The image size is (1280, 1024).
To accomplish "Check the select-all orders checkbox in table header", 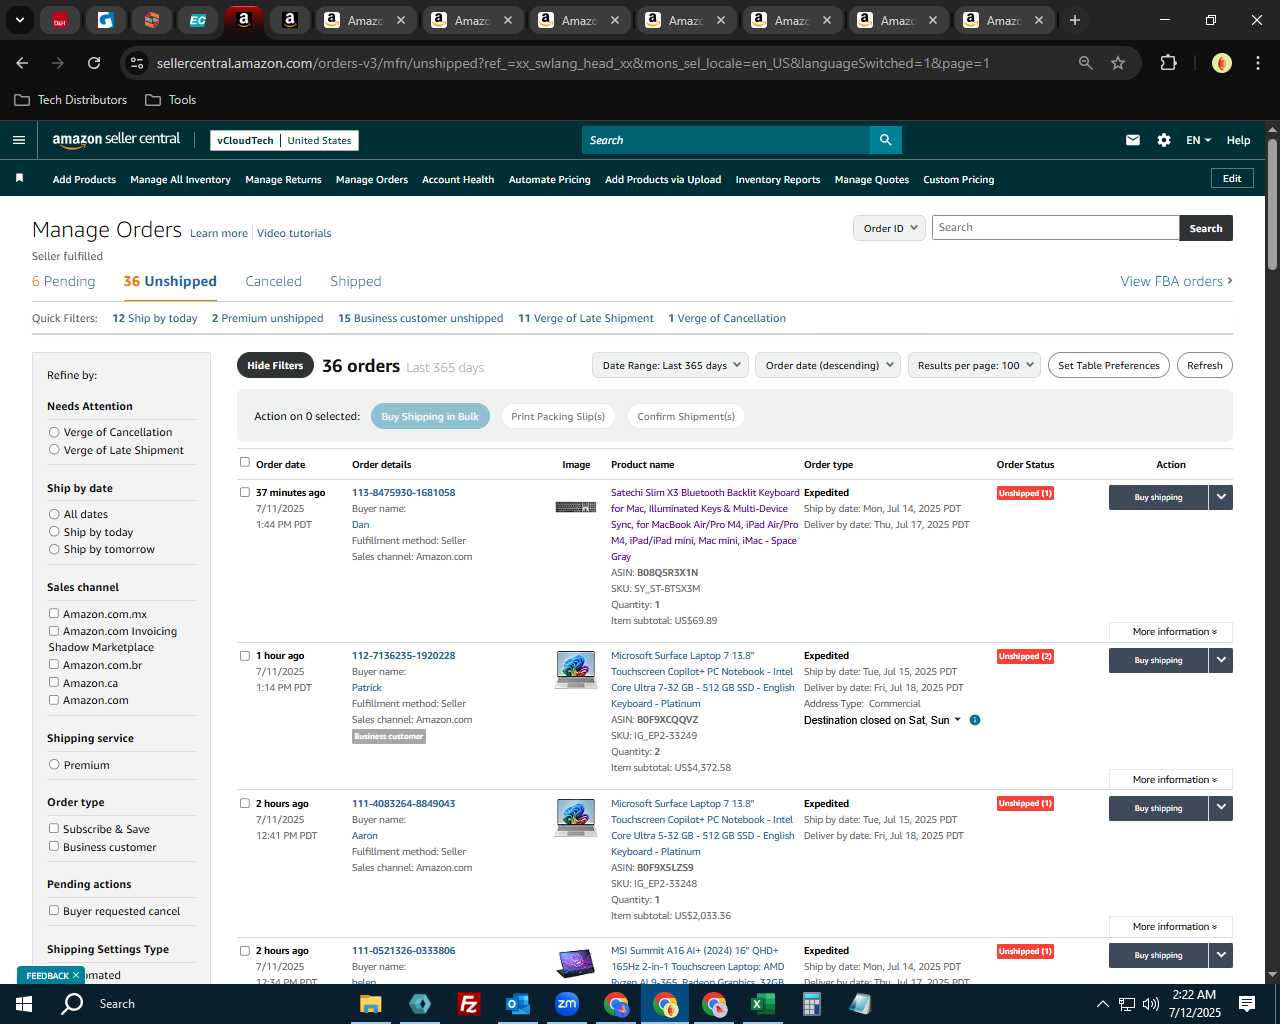I will (x=245, y=462).
